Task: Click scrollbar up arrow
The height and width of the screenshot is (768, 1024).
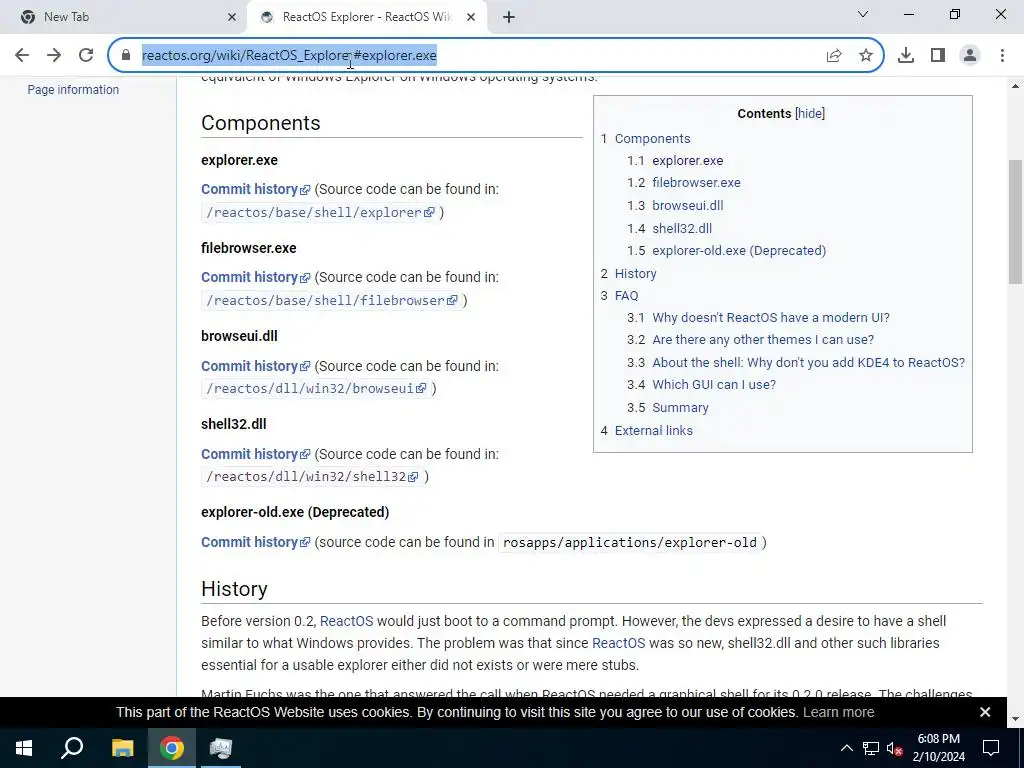Action: [1016, 86]
